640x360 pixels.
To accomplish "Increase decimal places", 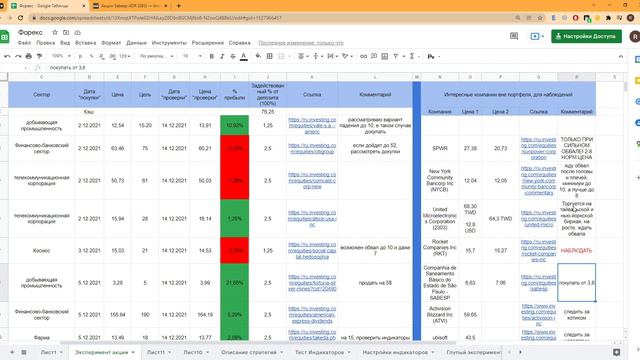I will pos(112,56).
